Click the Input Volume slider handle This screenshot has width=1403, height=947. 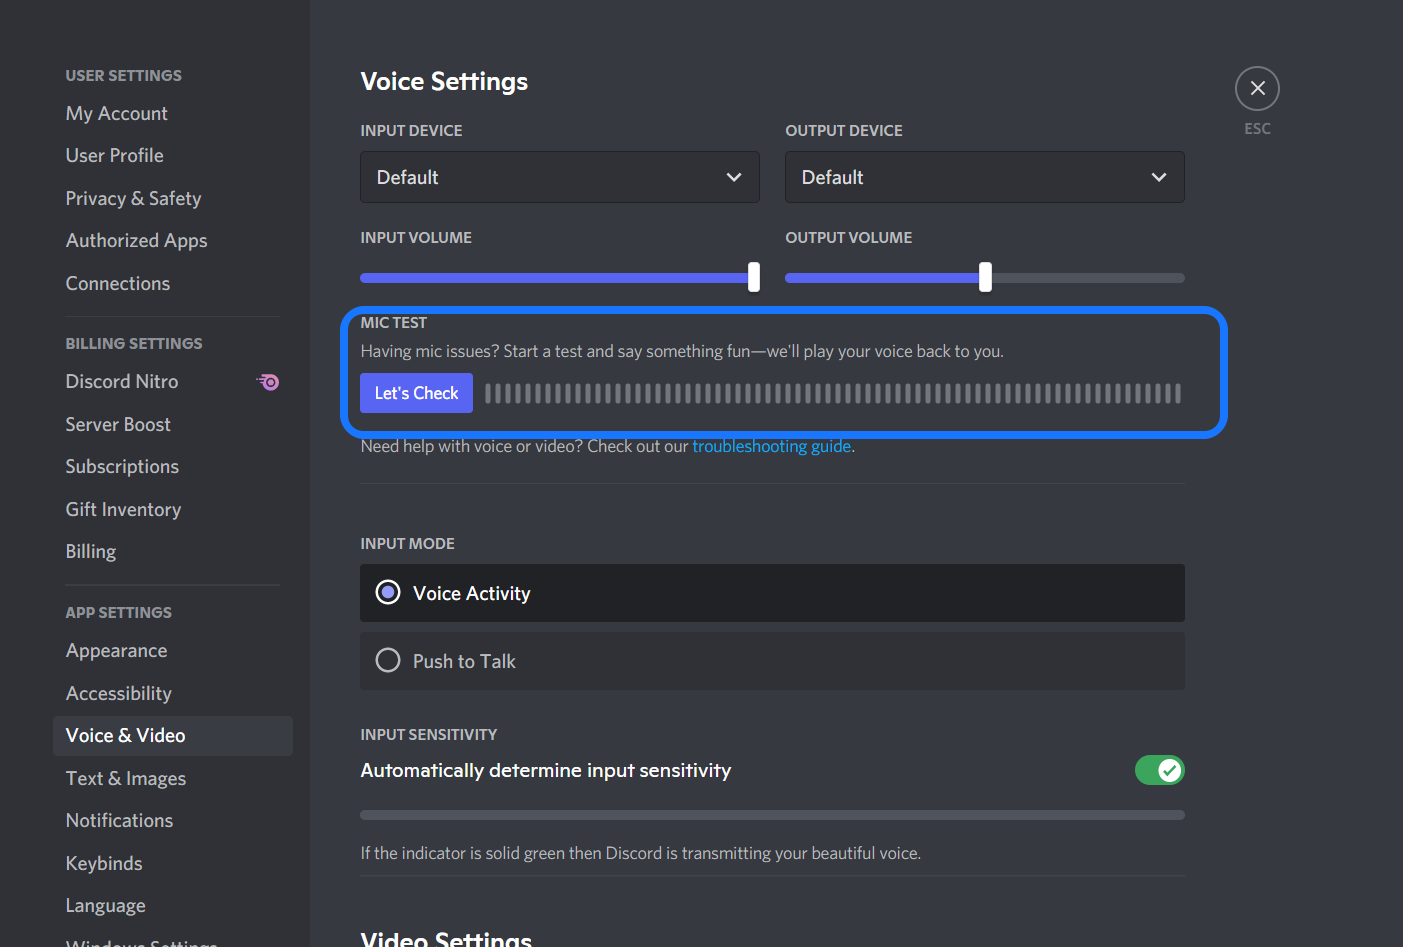click(x=754, y=277)
